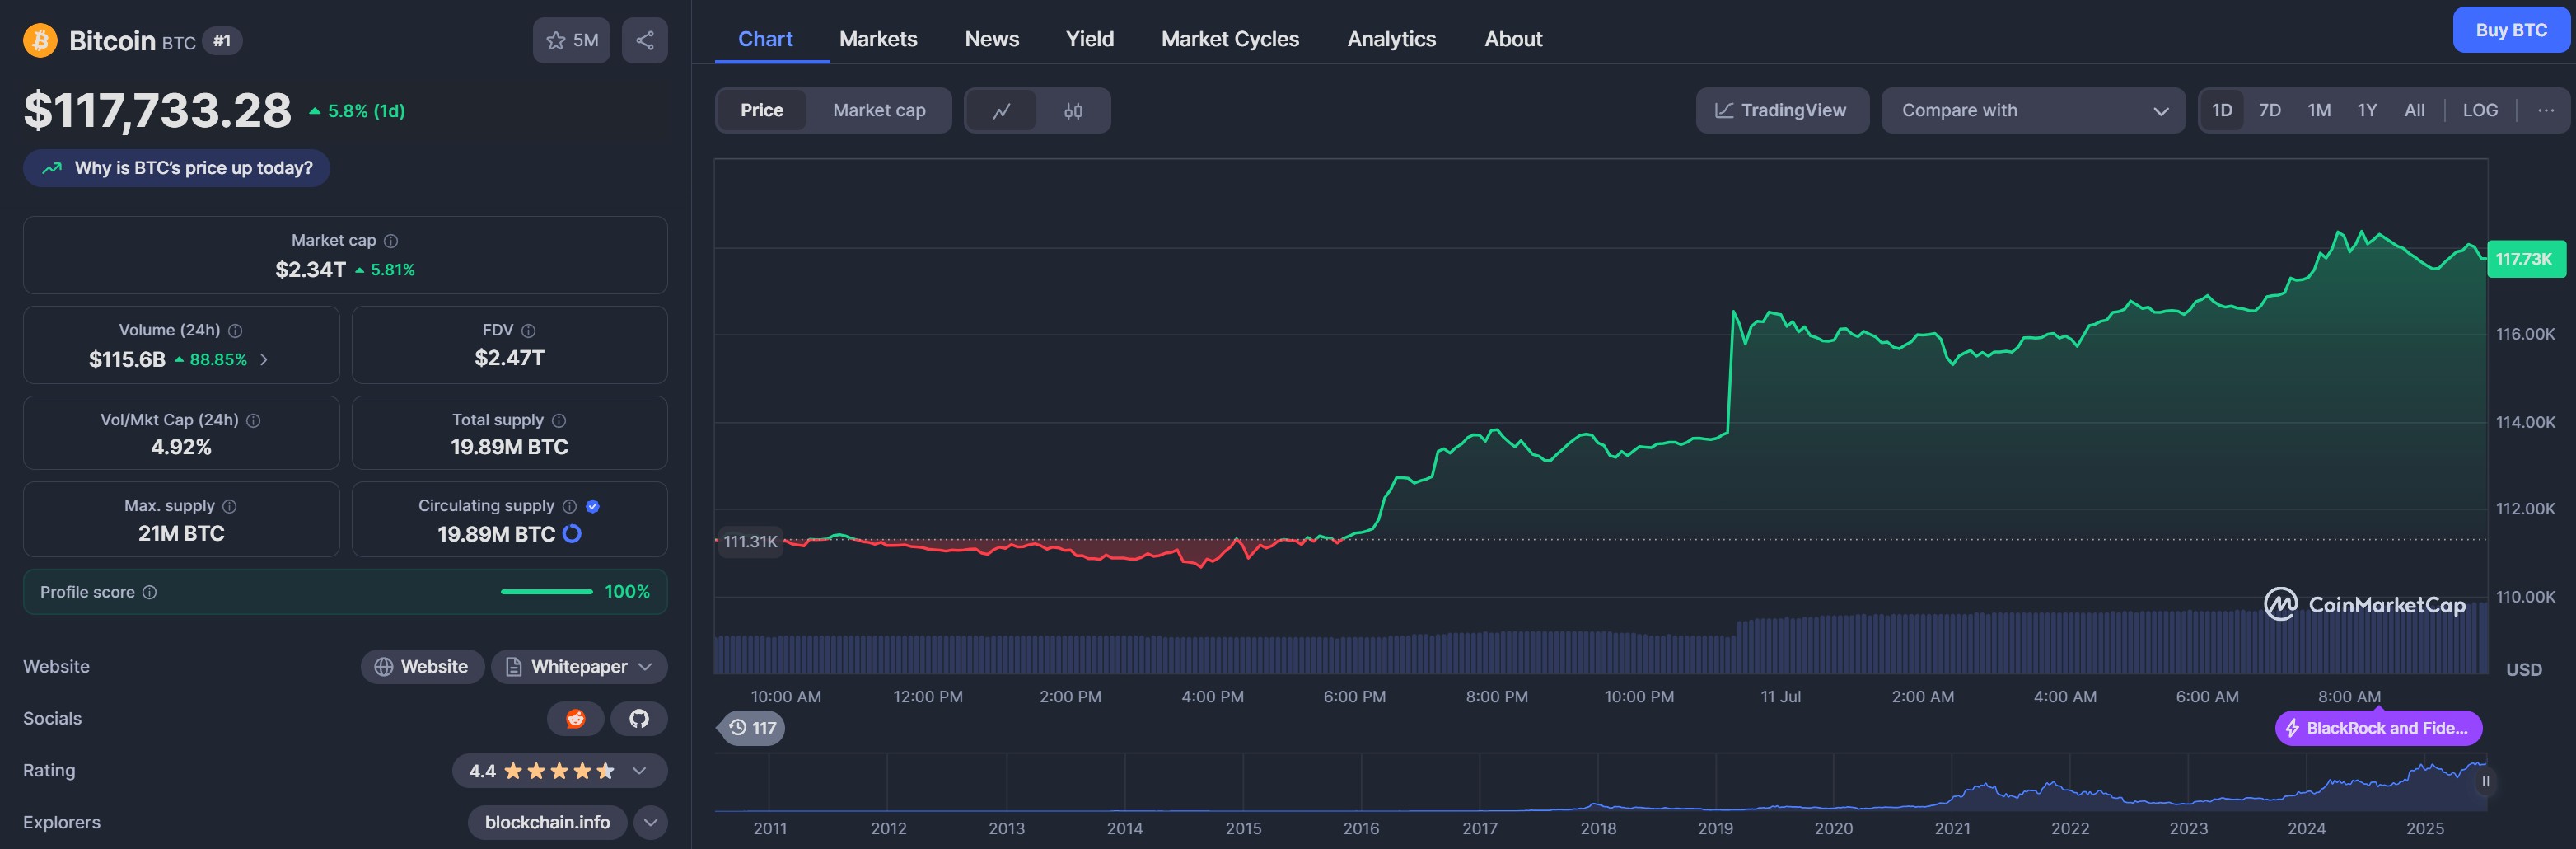The height and width of the screenshot is (849, 2576).
Task: Click the 19.89M BTC total supply value
Action: 509,447
